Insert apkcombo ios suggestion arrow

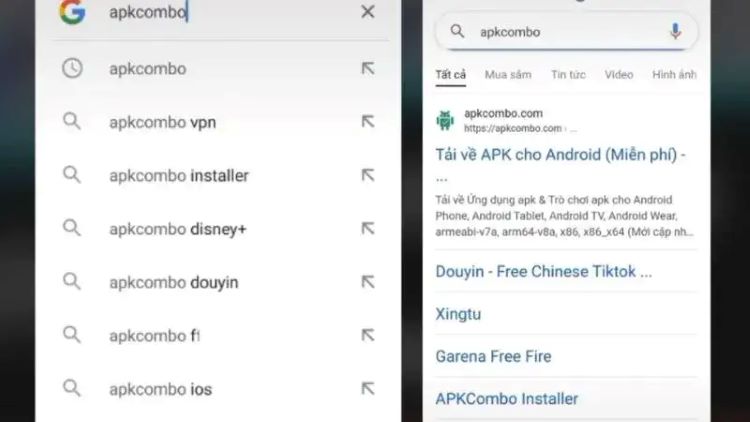[x=367, y=389]
